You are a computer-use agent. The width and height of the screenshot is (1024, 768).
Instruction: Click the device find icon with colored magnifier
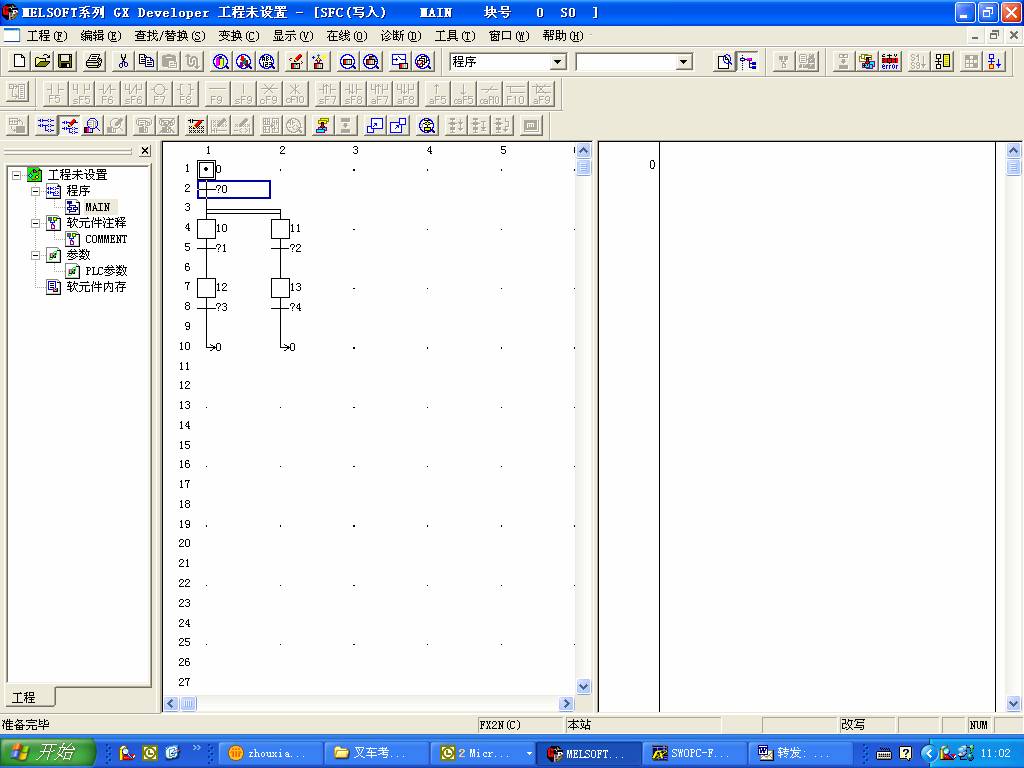[221, 61]
